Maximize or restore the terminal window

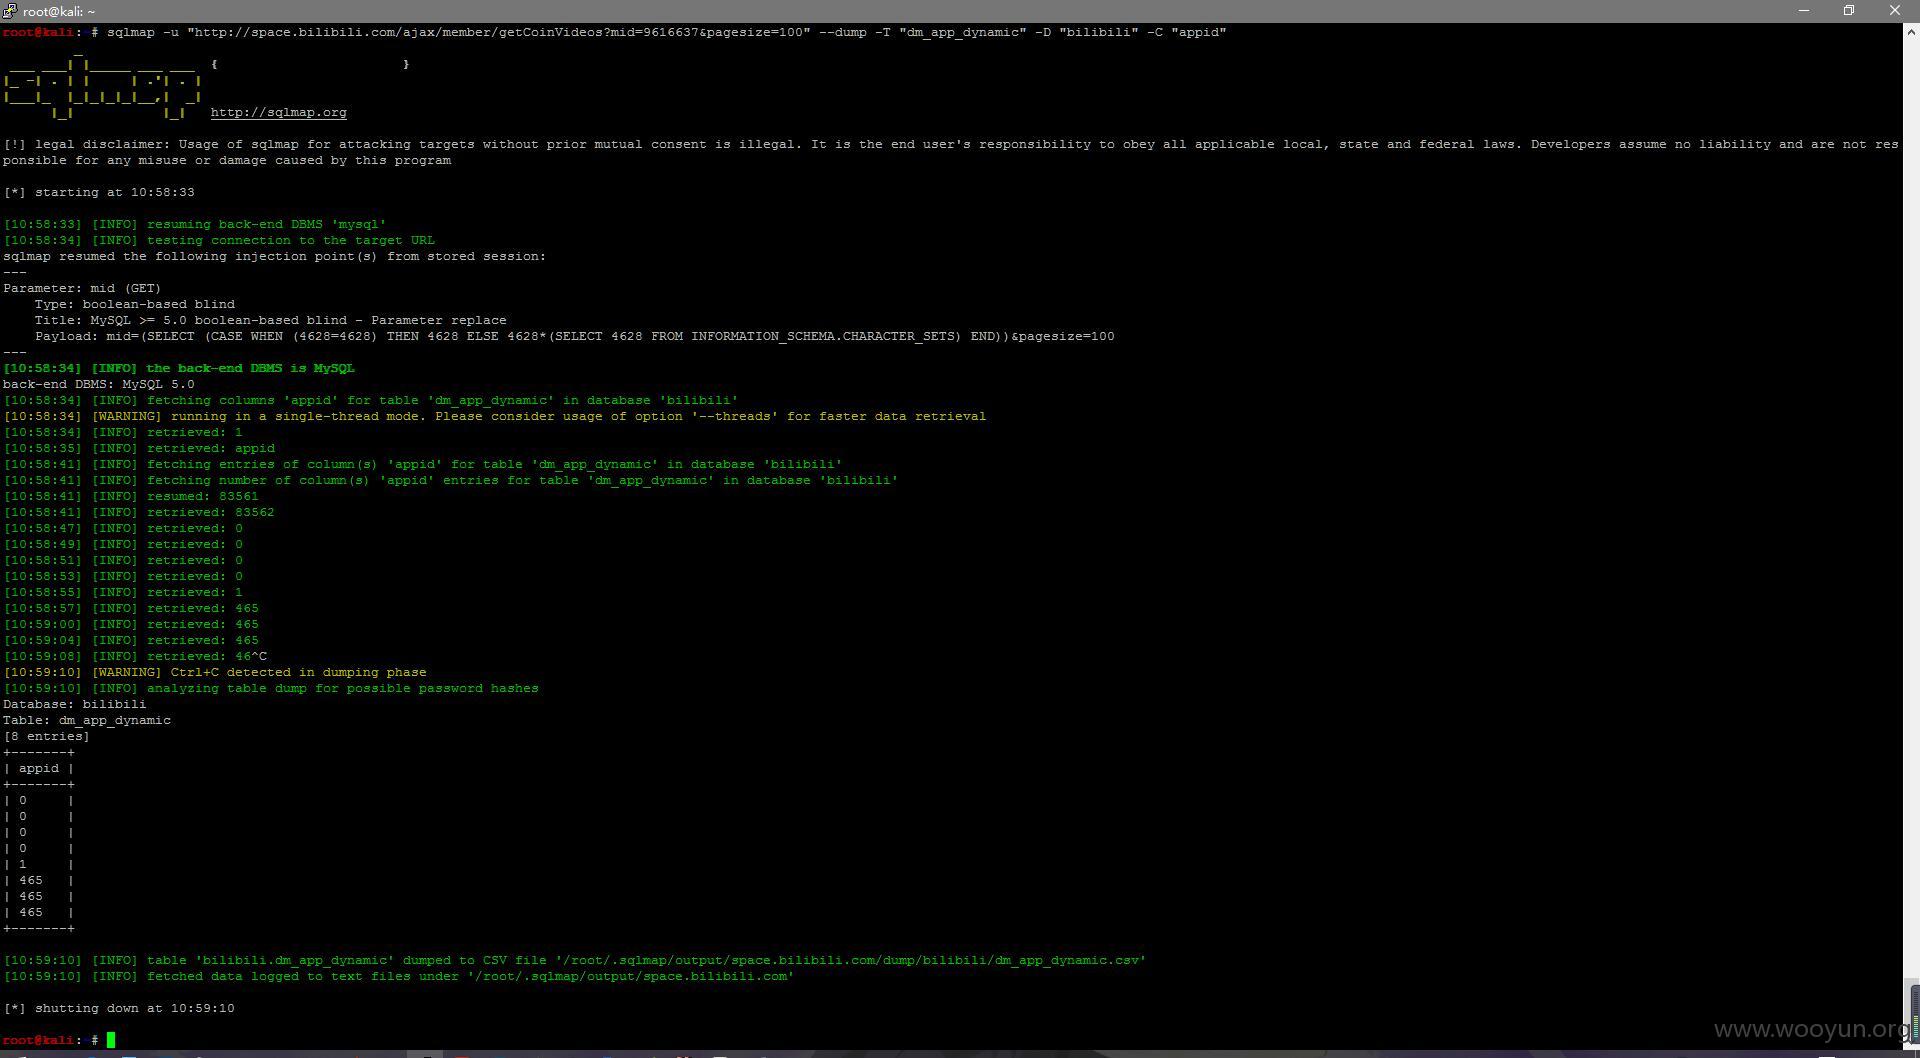pyautogui.click(x=1849, y=11)
